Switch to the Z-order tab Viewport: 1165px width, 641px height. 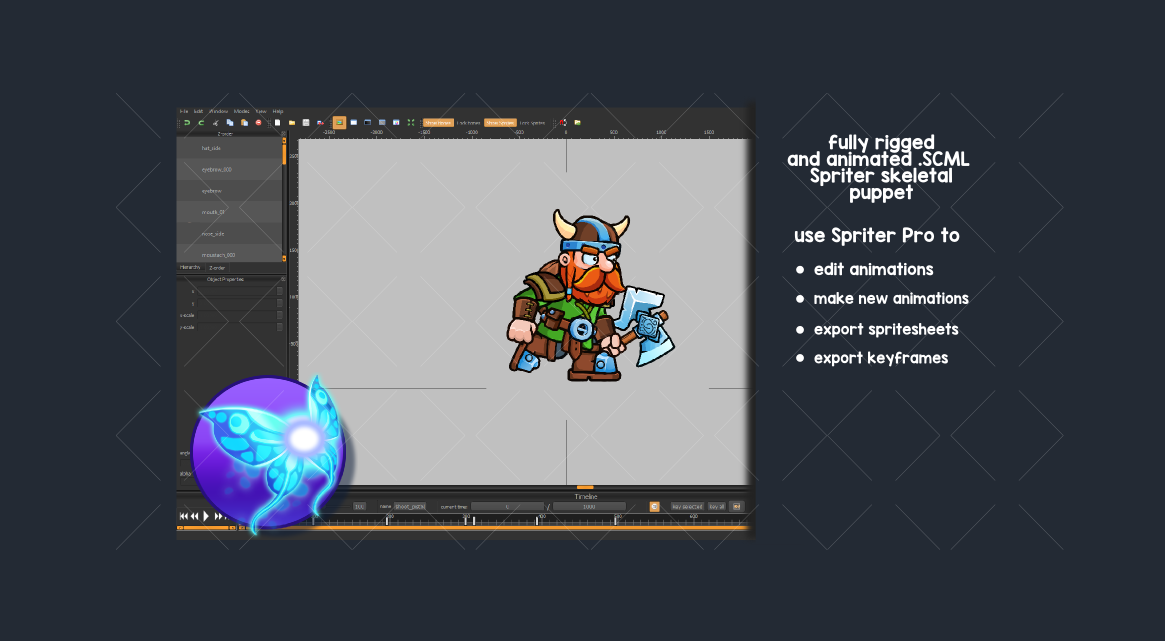[x=217, y=267]
